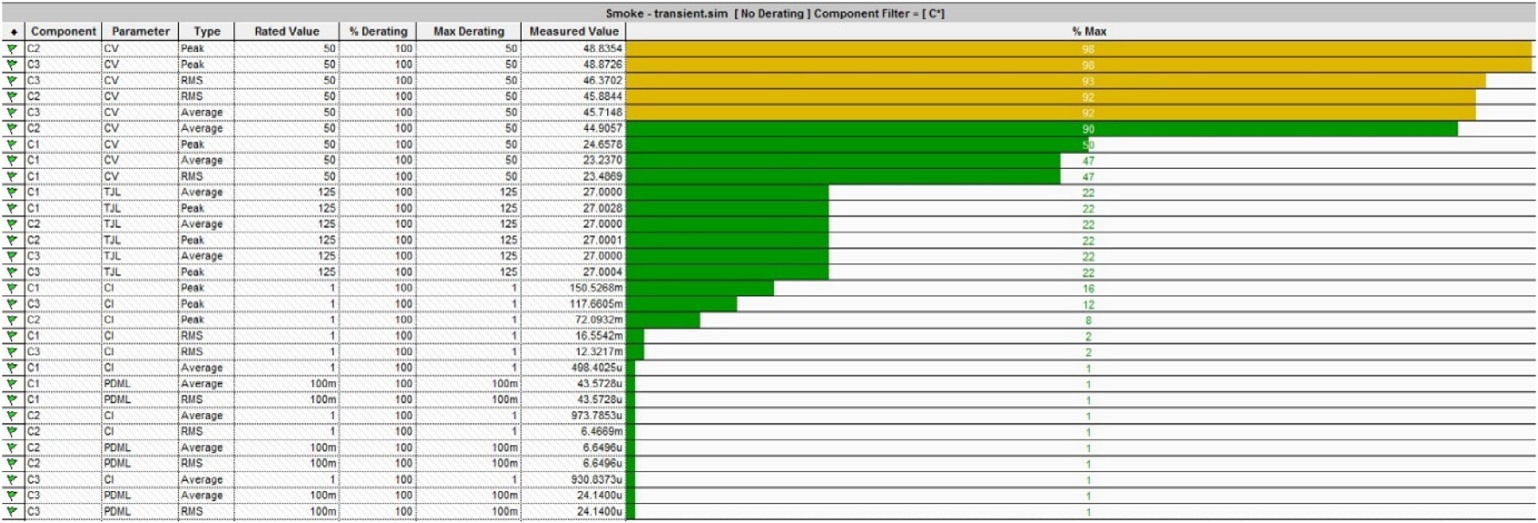Click the green 90 percent bar for C2 Average
This screenshot has height=523, width=1538.
pyautogui.click(x=1040, y=128)
